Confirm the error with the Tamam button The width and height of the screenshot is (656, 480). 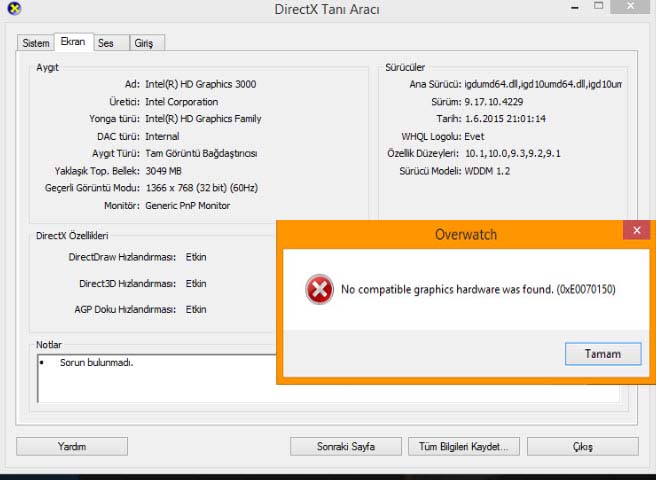[603, 354]
